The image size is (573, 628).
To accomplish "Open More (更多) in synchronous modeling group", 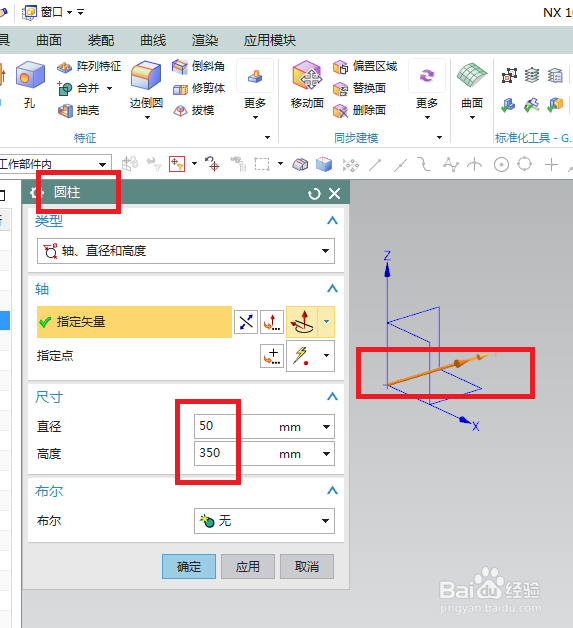I will pos(427,90).
